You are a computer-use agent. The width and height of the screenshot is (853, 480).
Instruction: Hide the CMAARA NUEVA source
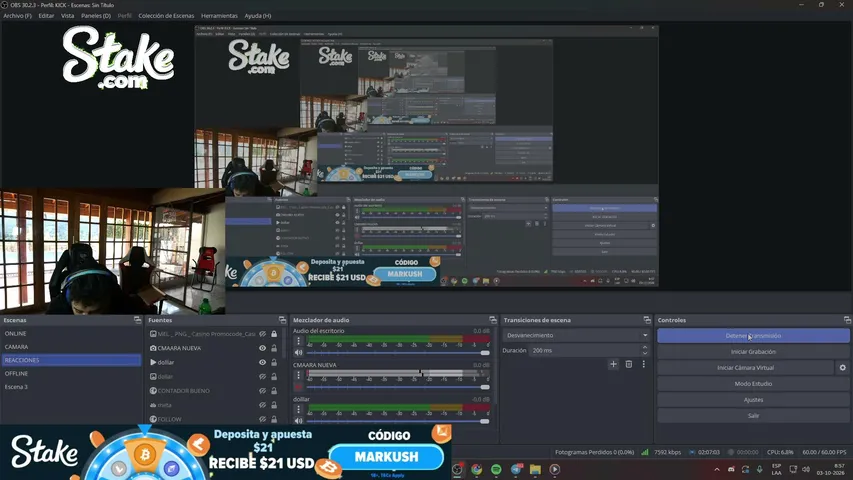[x=262, y=348]
